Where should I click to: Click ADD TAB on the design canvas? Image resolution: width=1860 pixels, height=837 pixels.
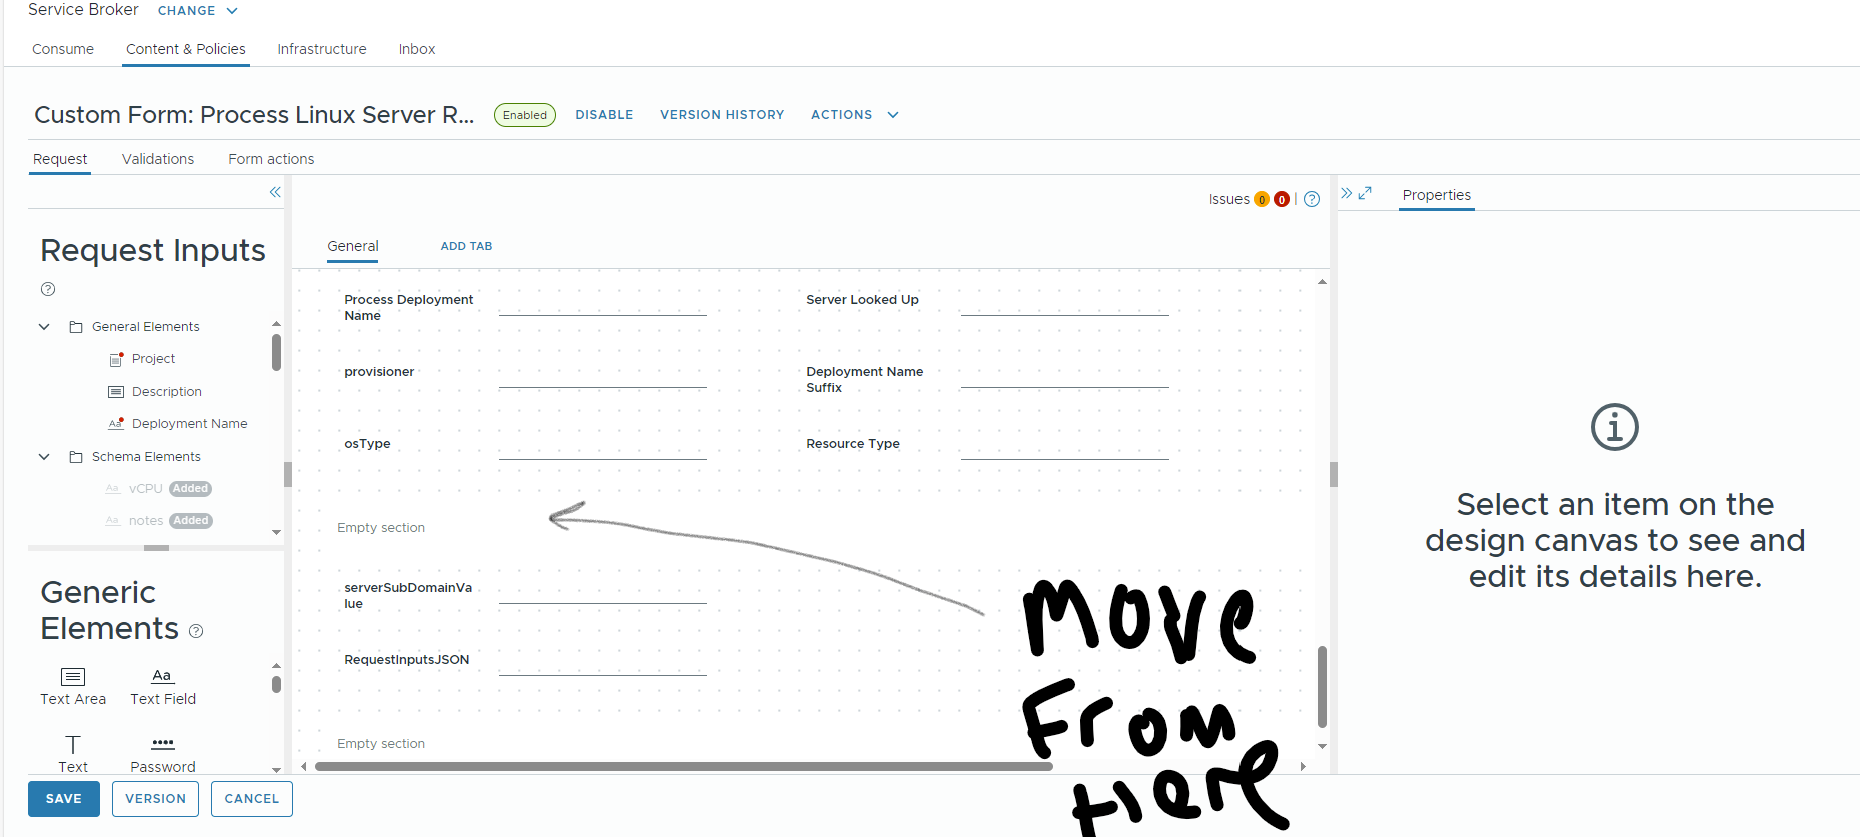coord(466,246)
